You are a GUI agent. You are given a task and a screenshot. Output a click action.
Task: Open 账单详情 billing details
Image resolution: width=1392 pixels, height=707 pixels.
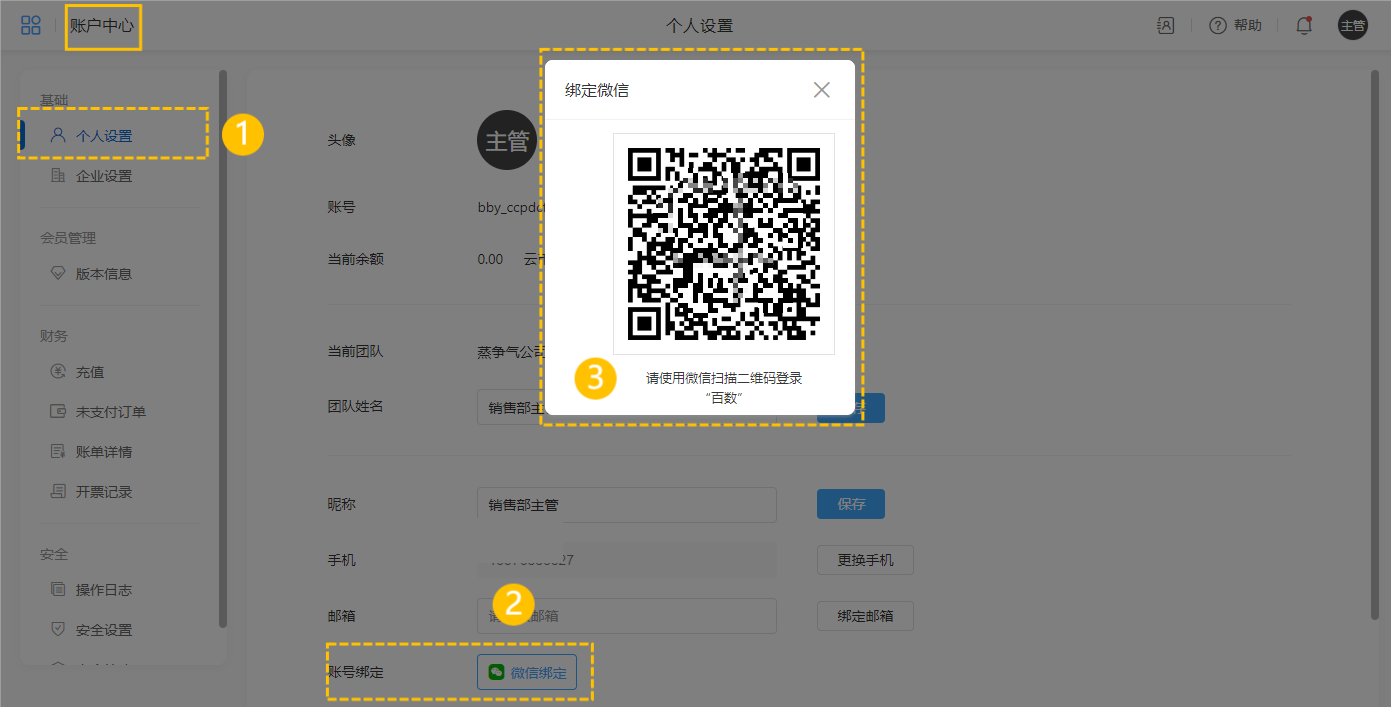coord(103,452)
